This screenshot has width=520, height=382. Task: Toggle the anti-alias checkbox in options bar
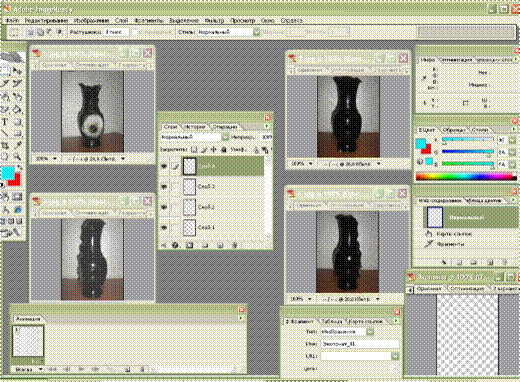coord(135,32)
